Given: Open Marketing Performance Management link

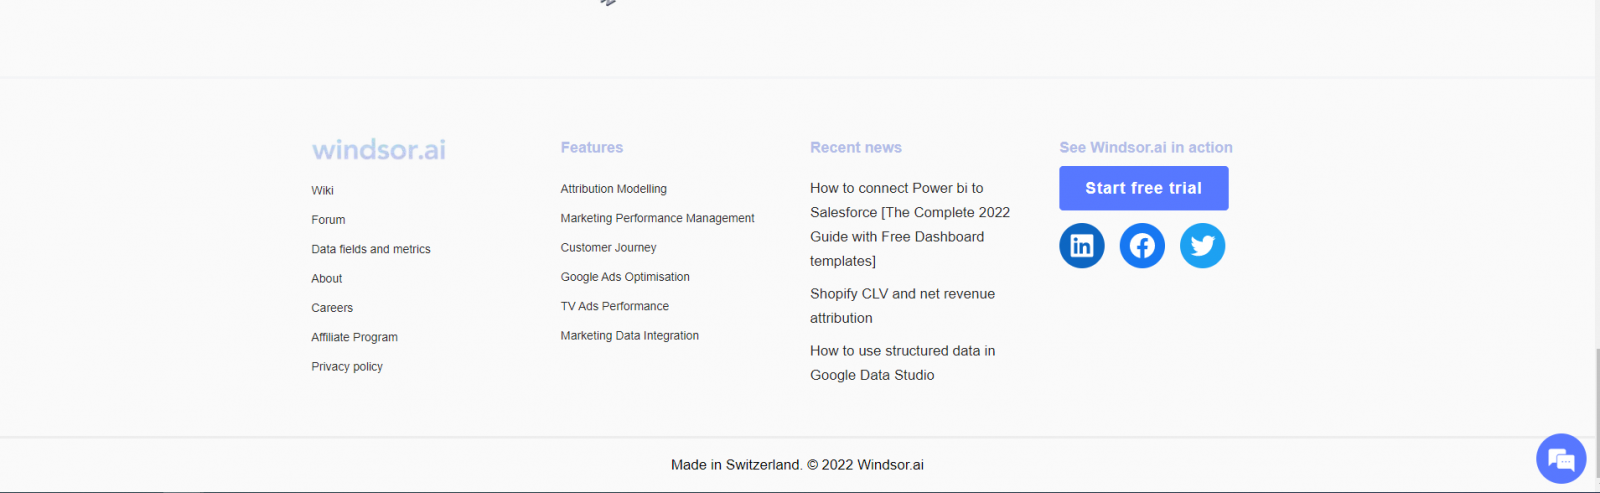Looking at the screenshot, I should pos(657,218).
